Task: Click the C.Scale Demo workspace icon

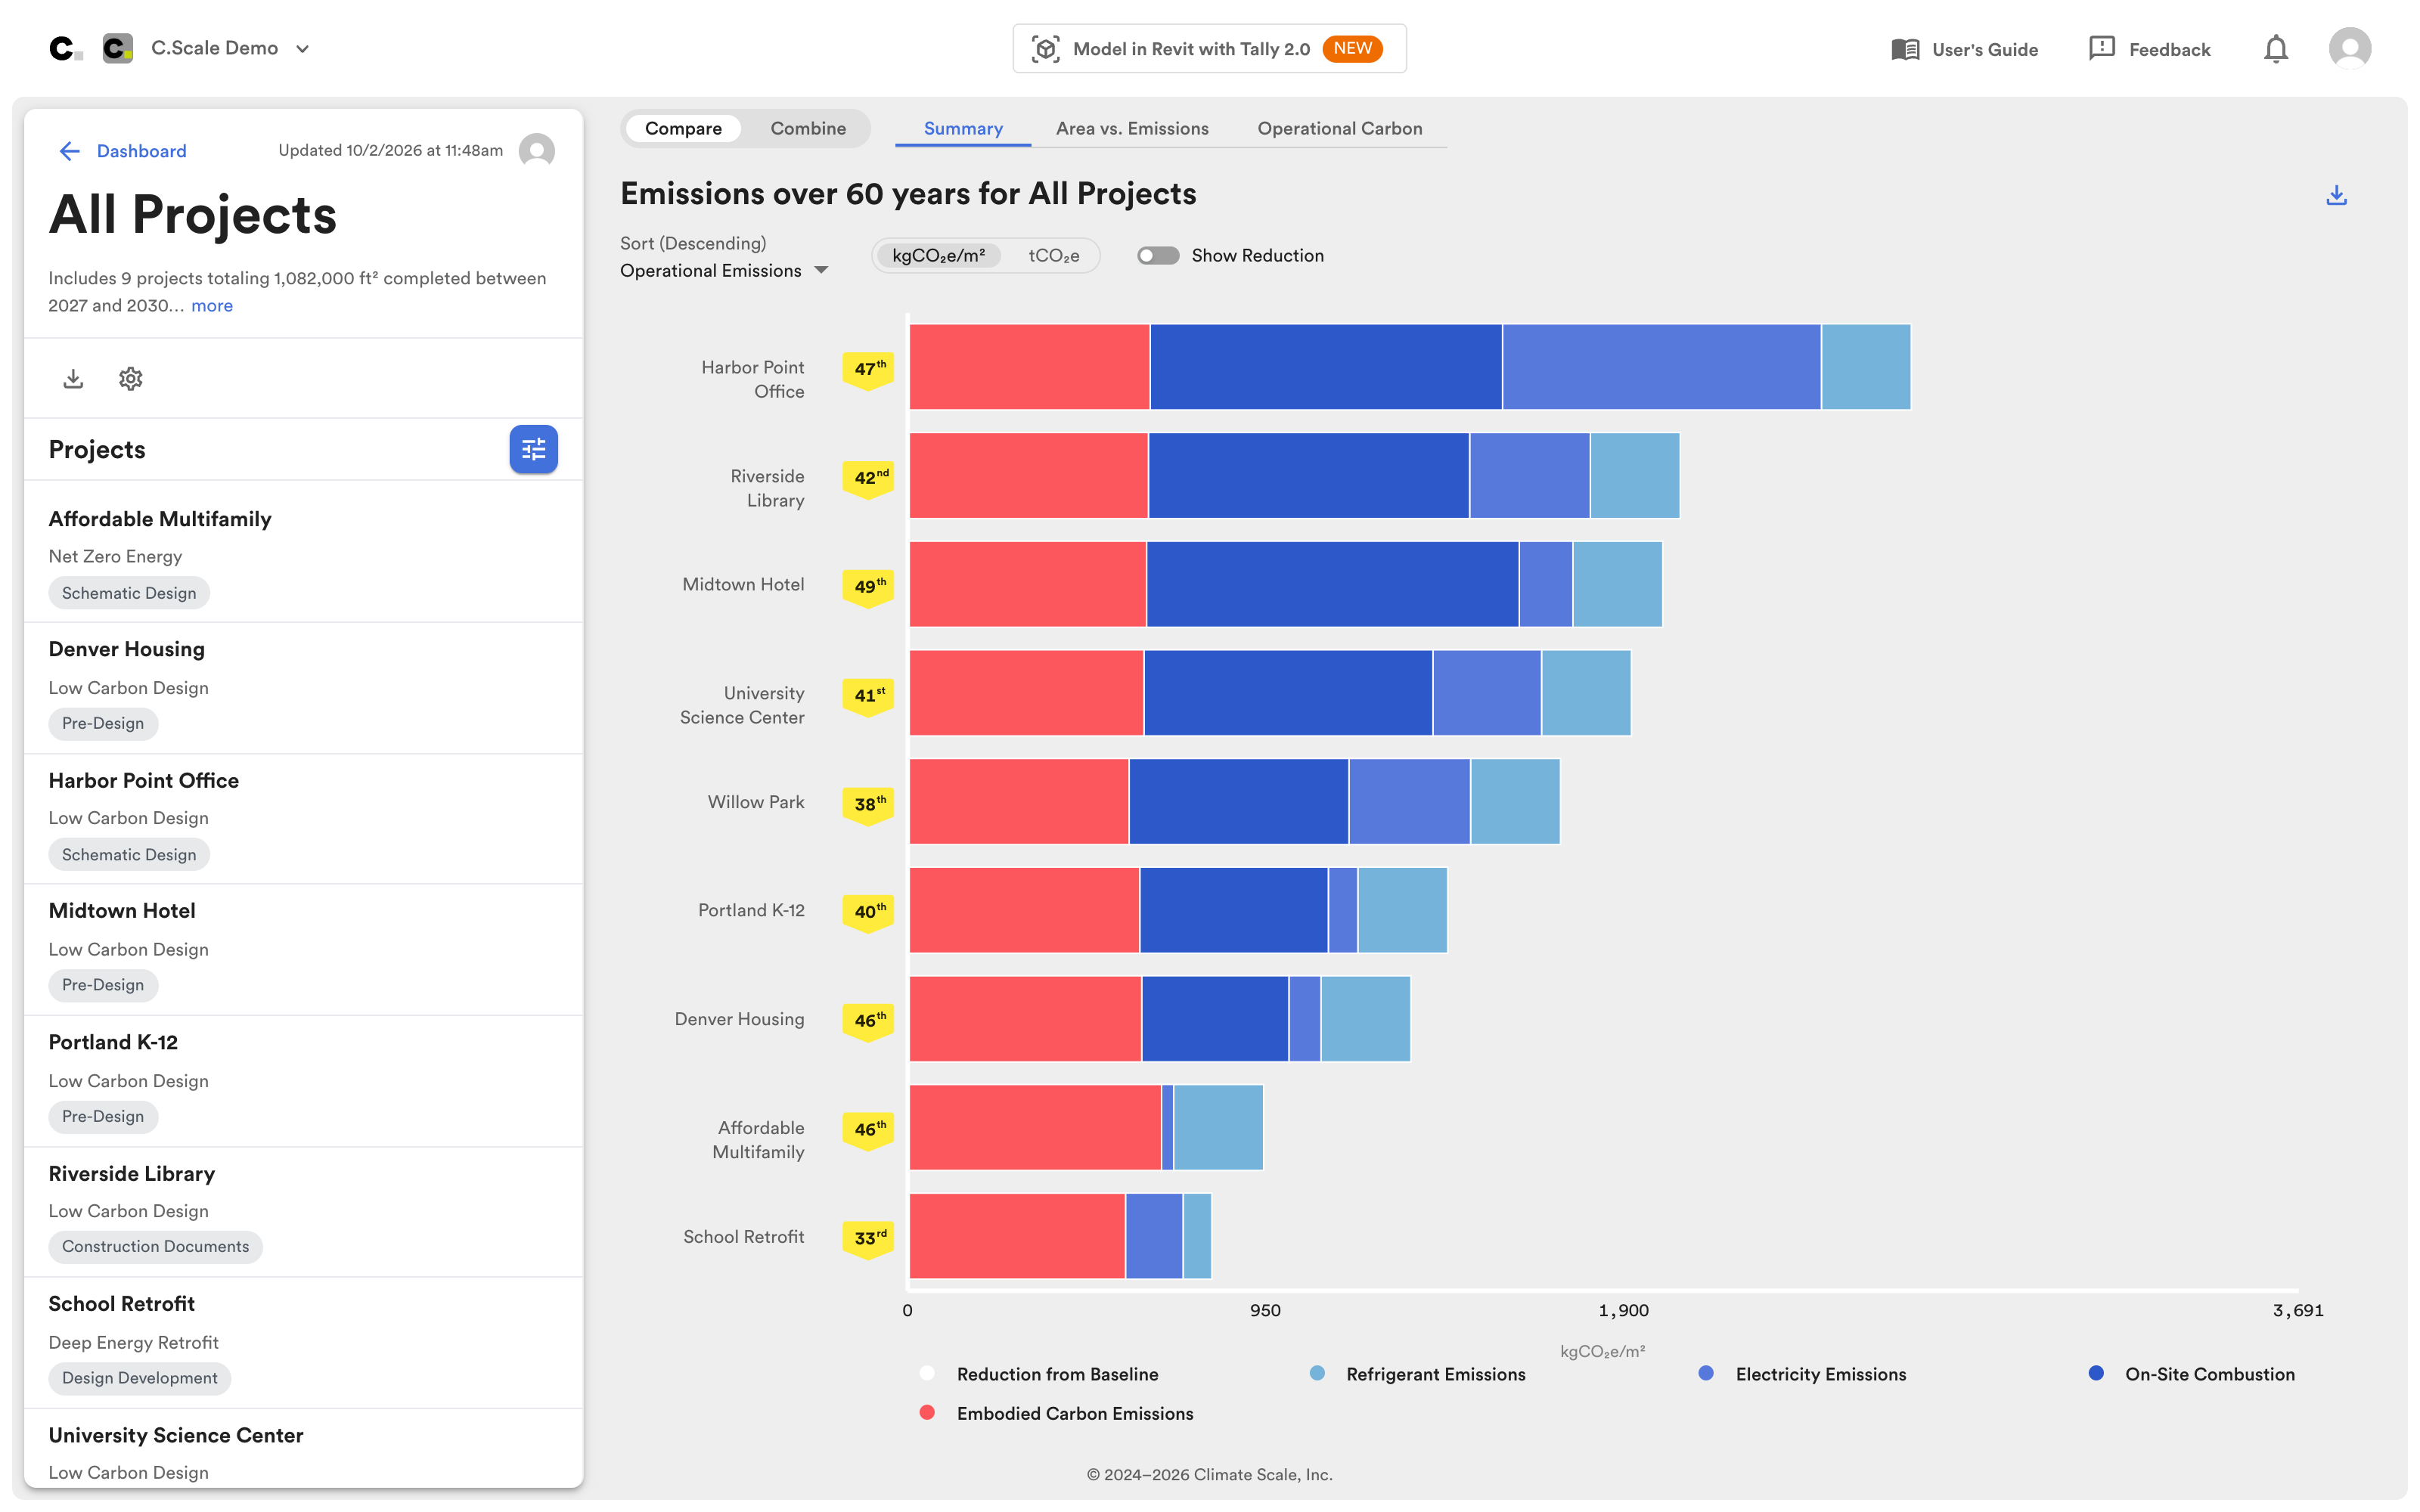Action: (x=118, y=48)
